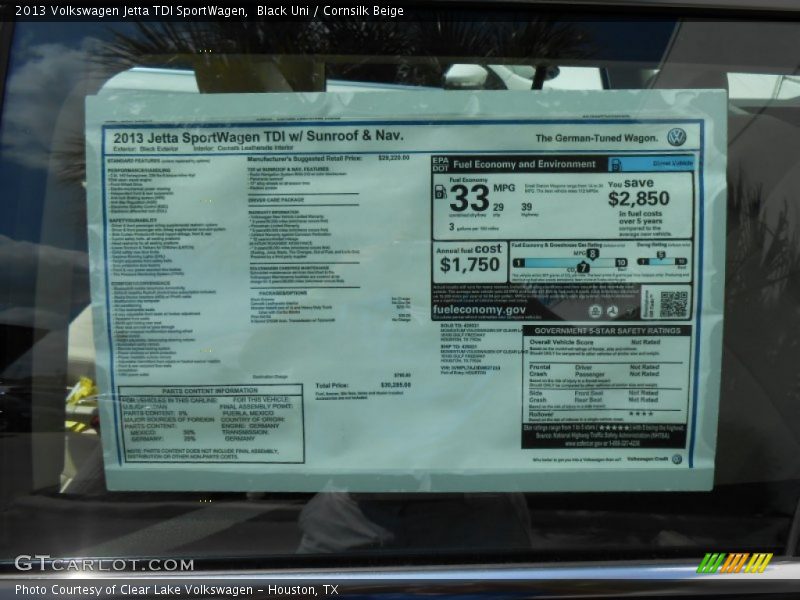Open the fueleconomy.gov link
800x600 pixels.
479,310
